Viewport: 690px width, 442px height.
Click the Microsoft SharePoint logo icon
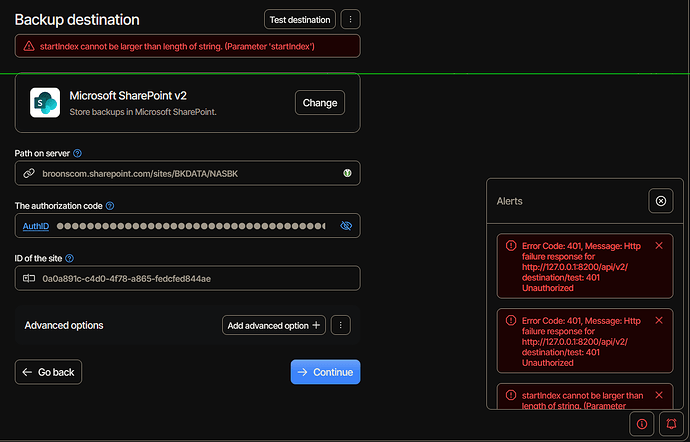click(x=45, y=103)
